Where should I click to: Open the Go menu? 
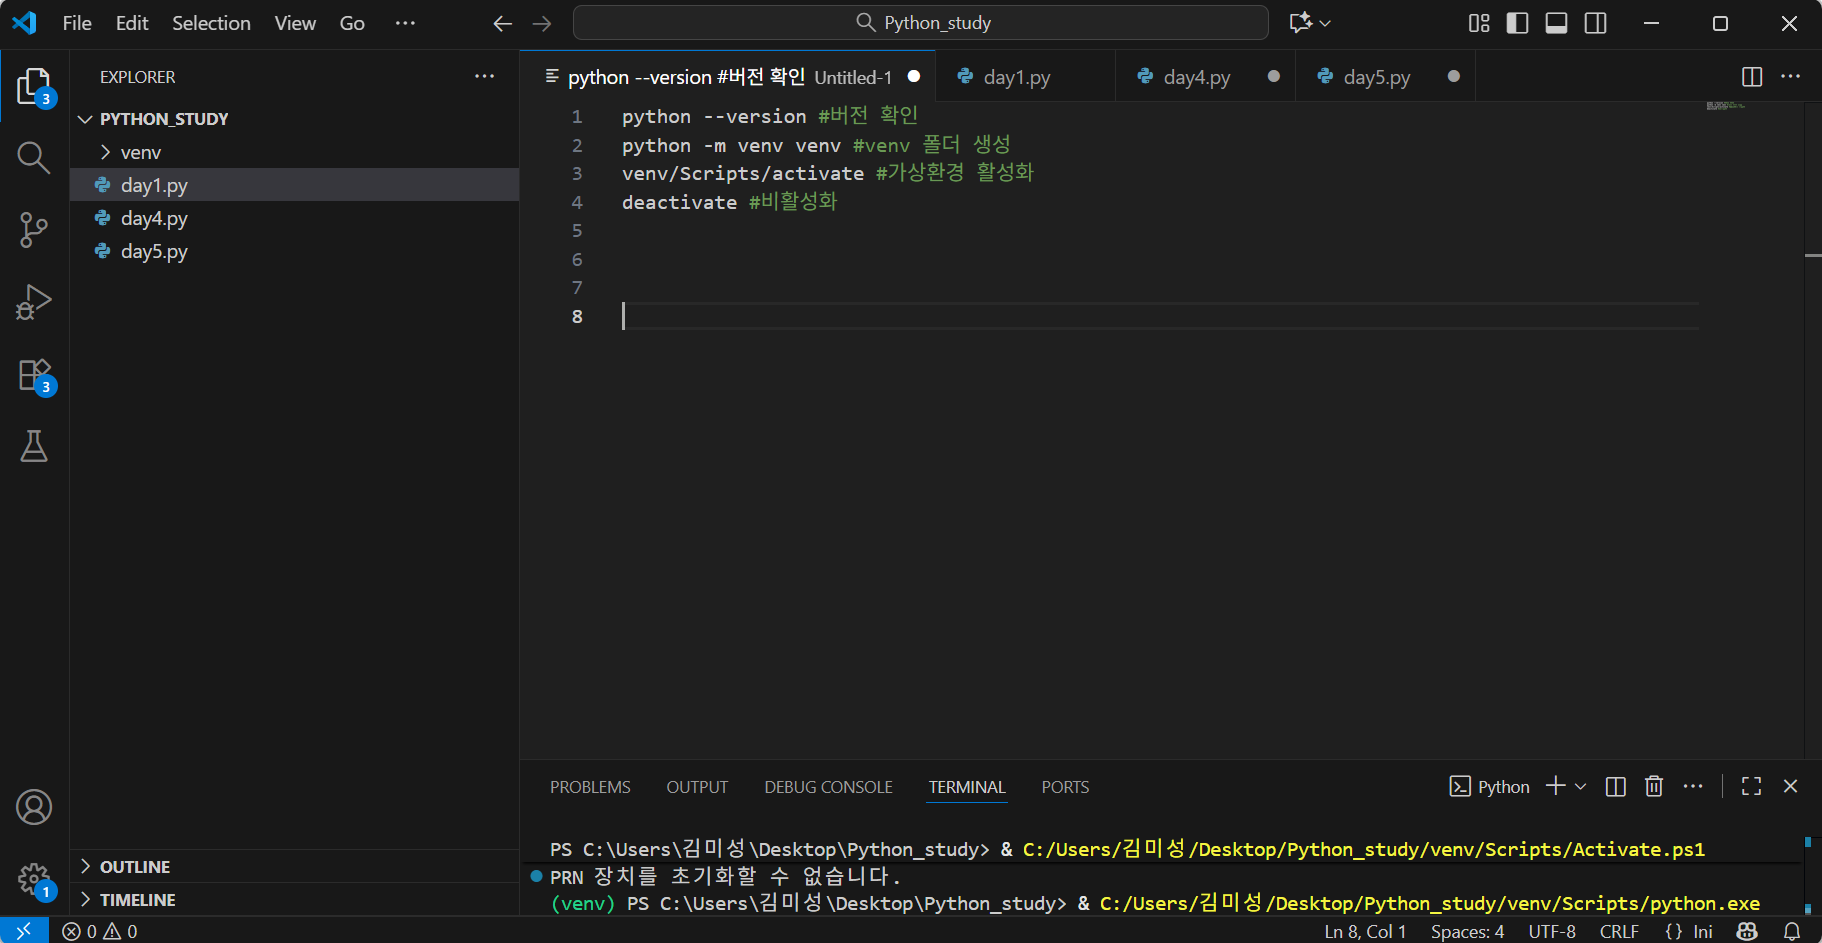352,23
